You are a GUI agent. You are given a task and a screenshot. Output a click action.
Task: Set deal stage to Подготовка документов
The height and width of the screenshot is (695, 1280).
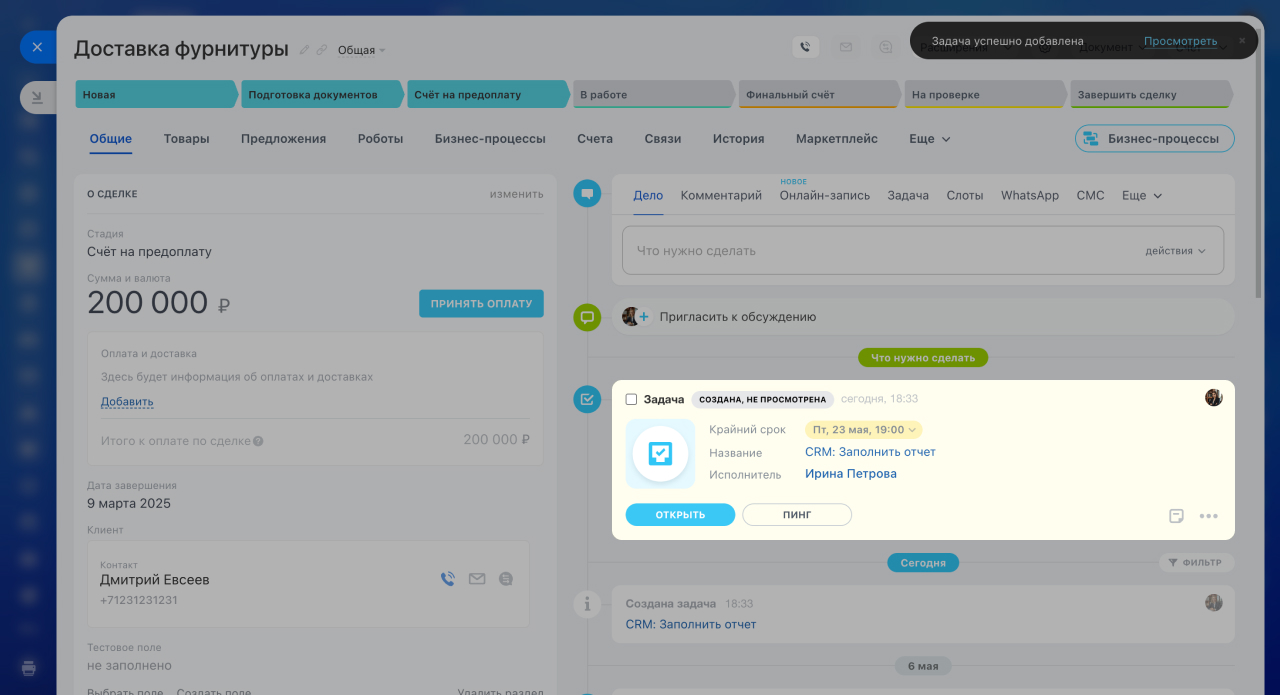322,94
